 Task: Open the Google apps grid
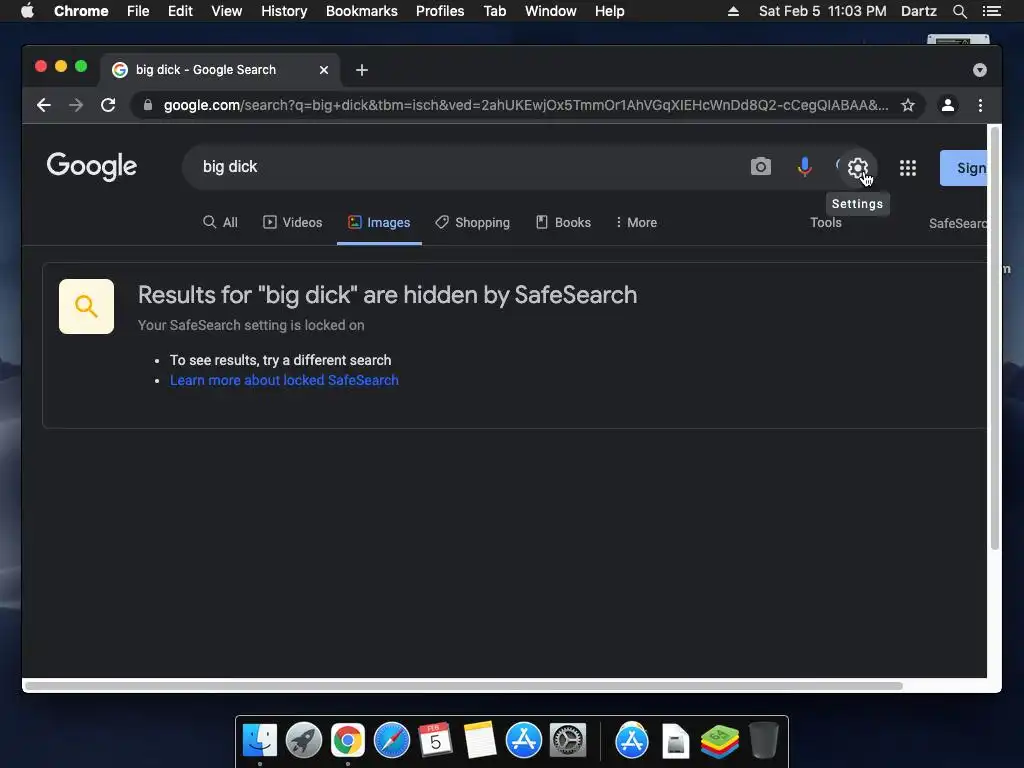click(908, 168)
